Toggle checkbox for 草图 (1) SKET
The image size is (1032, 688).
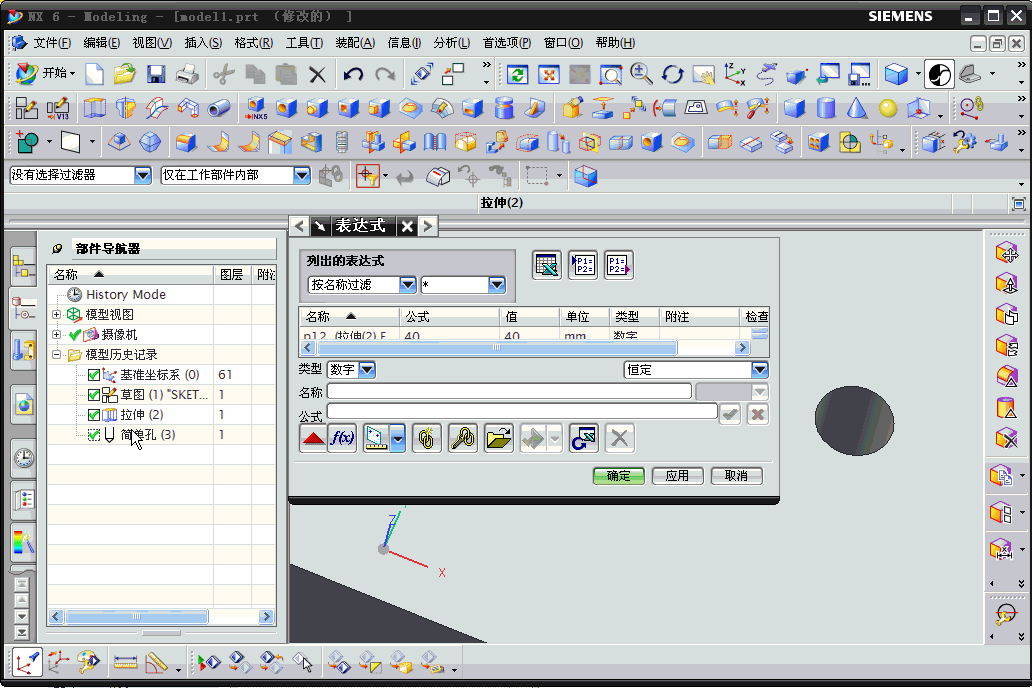click(93, 395)
